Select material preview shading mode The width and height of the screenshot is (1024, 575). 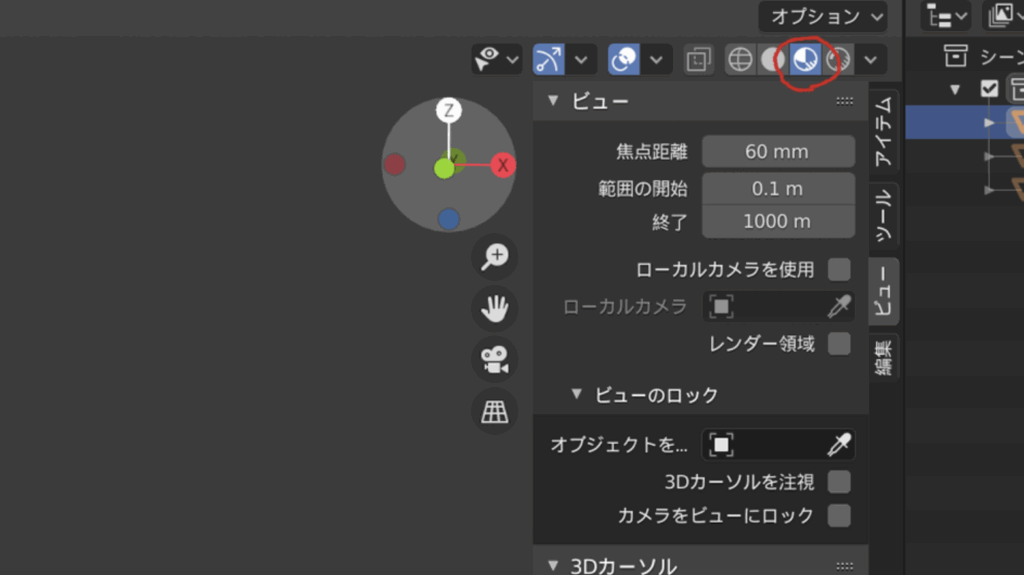[x=805, y=60]
